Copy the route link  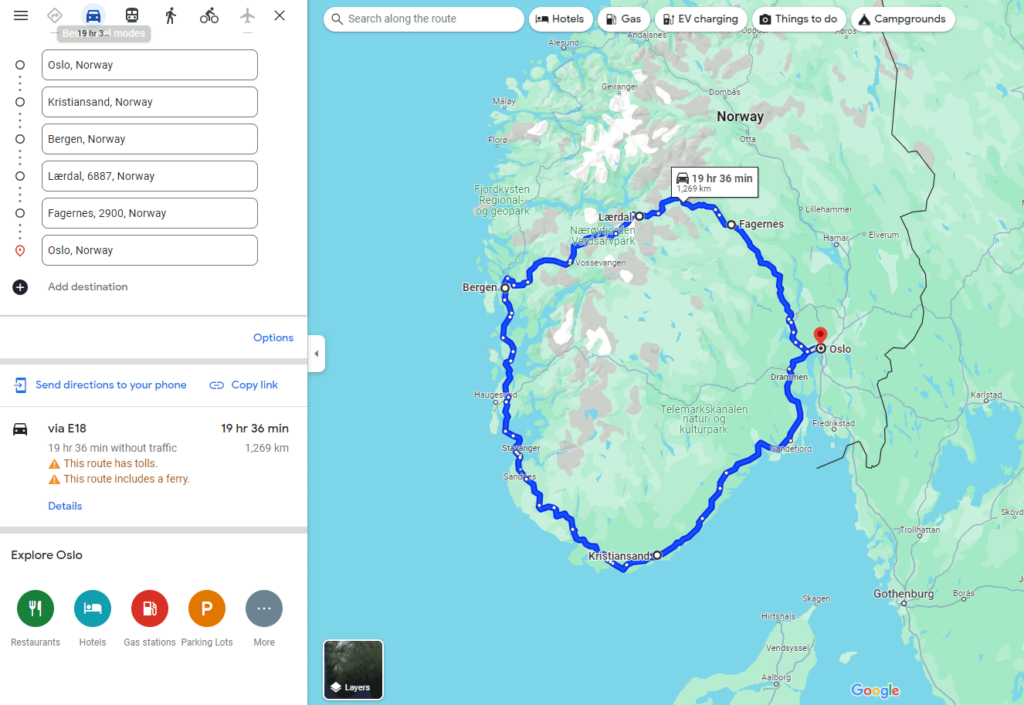tap(244, 385)
